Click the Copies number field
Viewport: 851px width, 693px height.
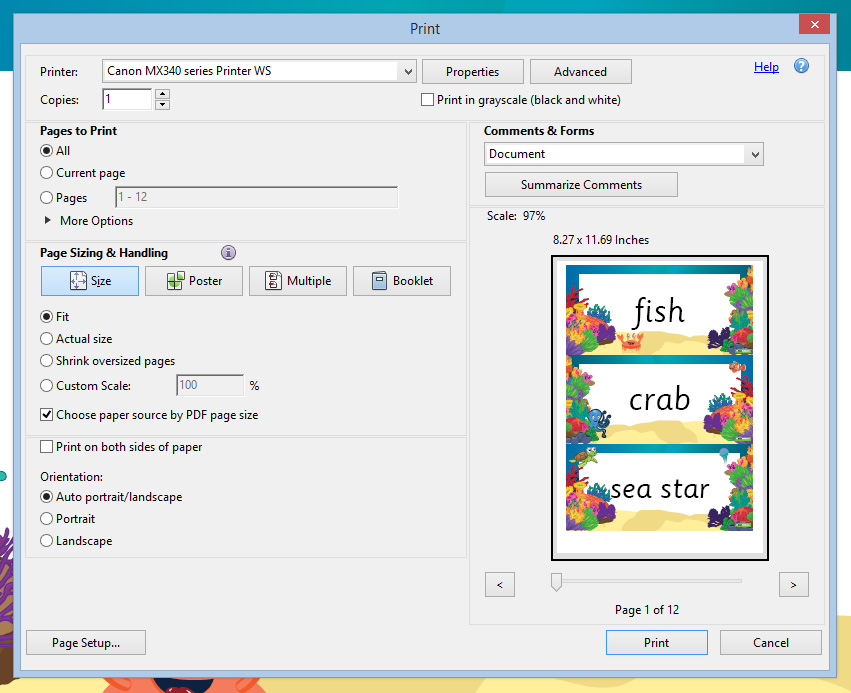click(127, 99)
